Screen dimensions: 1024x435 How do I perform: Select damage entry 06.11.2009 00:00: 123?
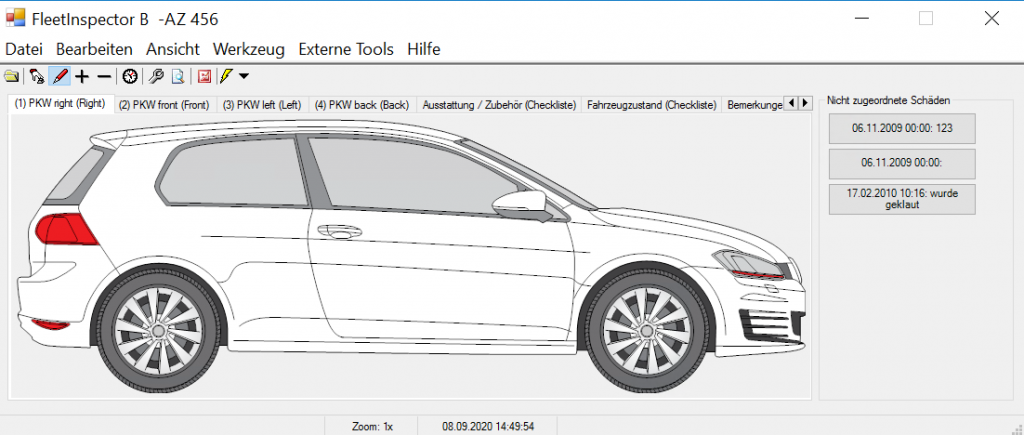click(902, 129)
